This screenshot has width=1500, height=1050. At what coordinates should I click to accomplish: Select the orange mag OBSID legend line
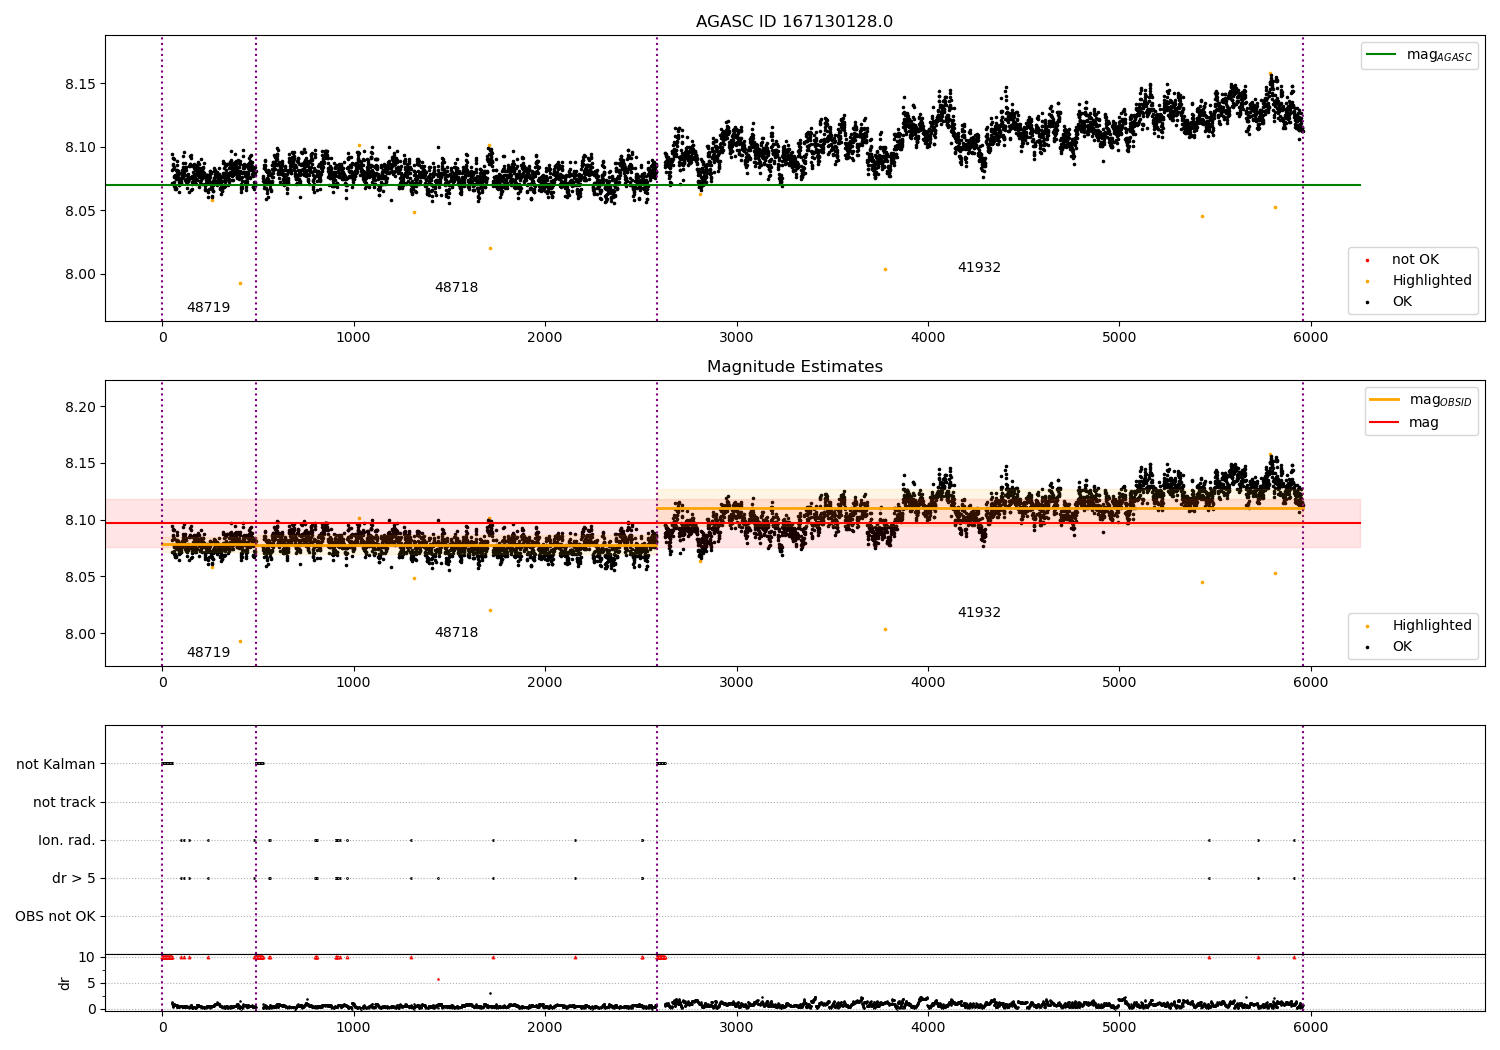pos(1385,400)
